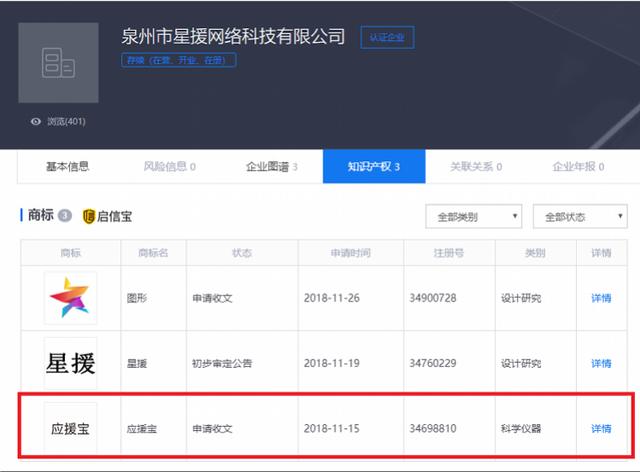Click the 详情 column header

601,253
